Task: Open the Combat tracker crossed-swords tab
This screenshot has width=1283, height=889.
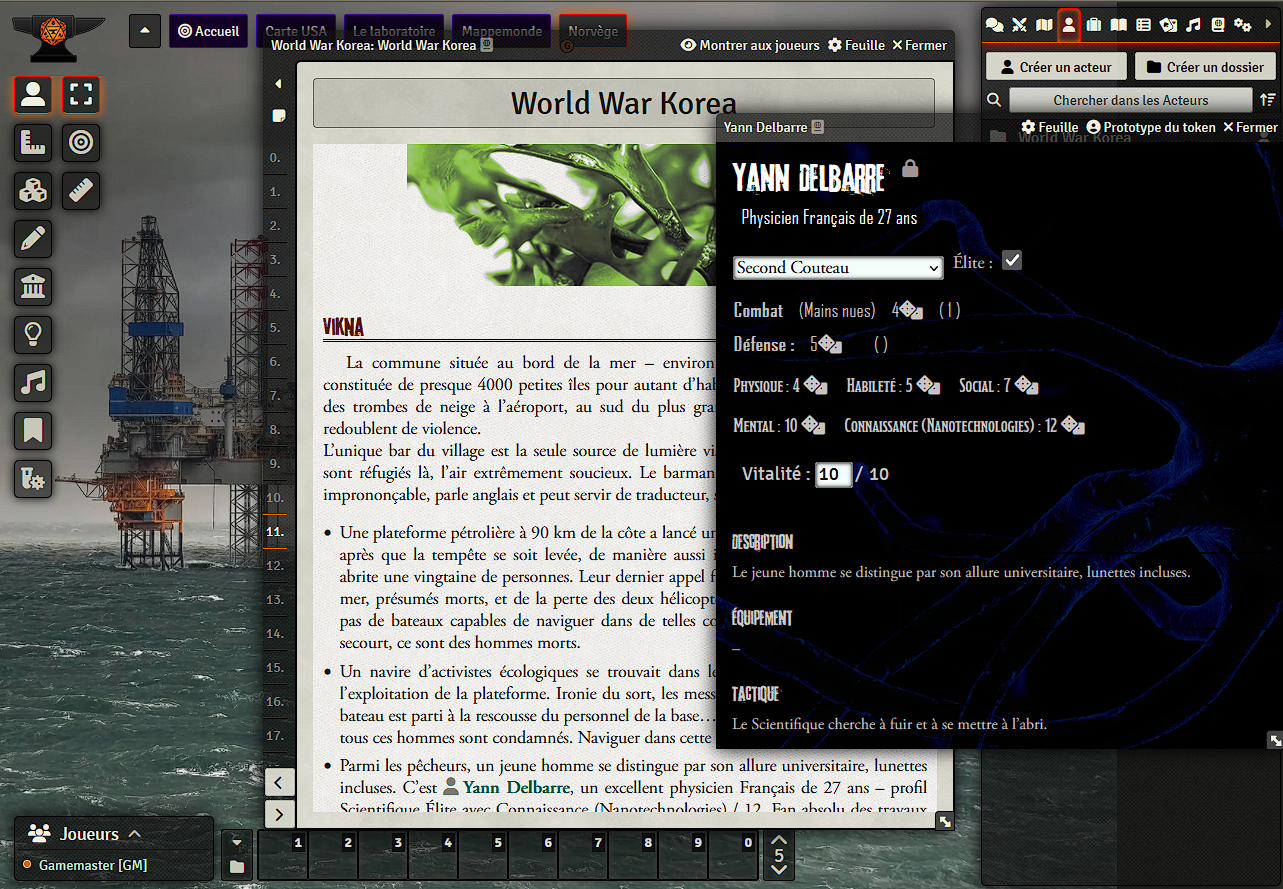Action: 1019,25
